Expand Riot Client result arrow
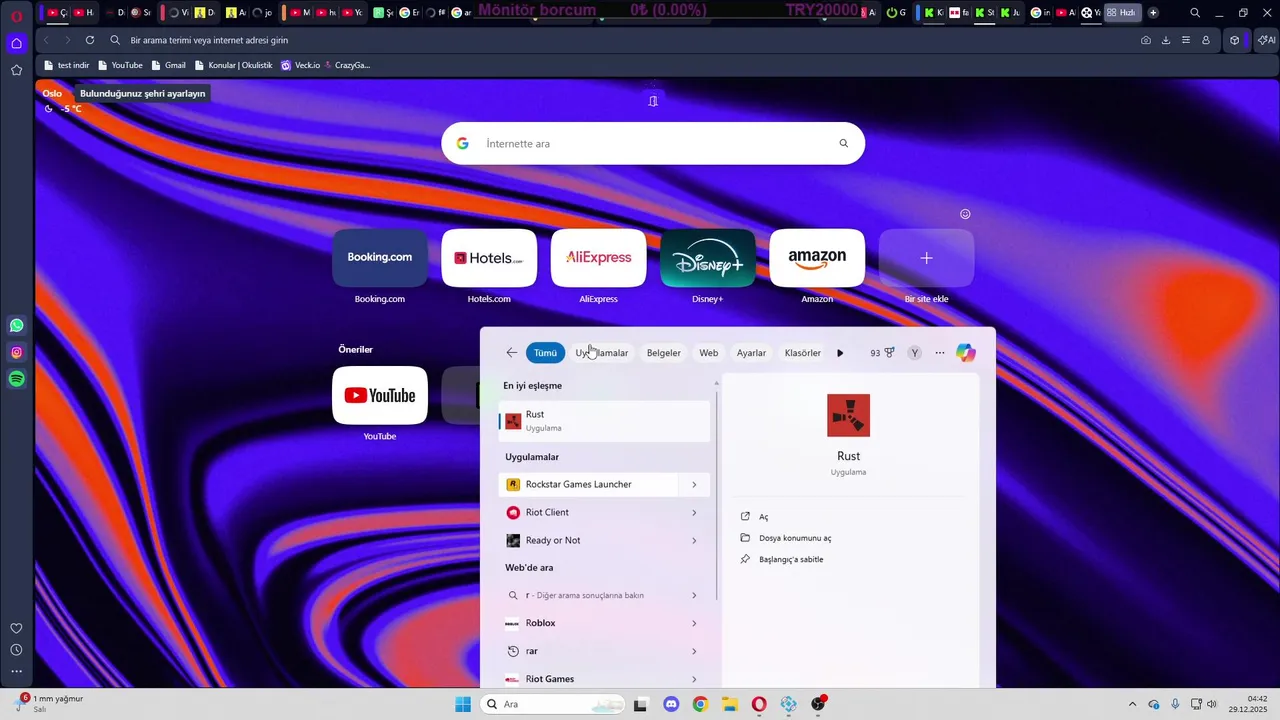Image resolution: width=1280 pixels, height=720 pixels. 694,512
